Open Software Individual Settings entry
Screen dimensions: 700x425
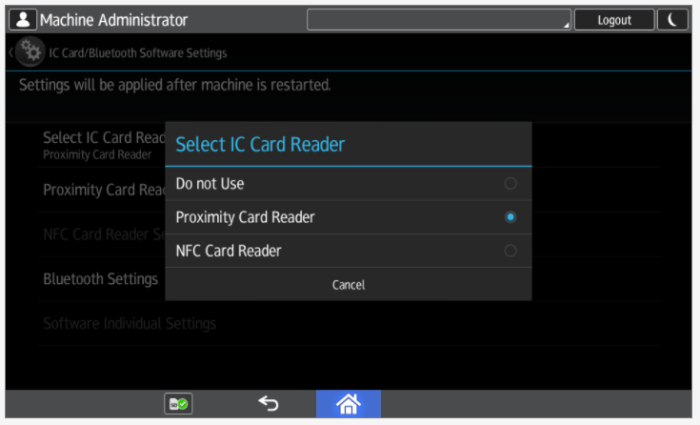pos(129,324)
